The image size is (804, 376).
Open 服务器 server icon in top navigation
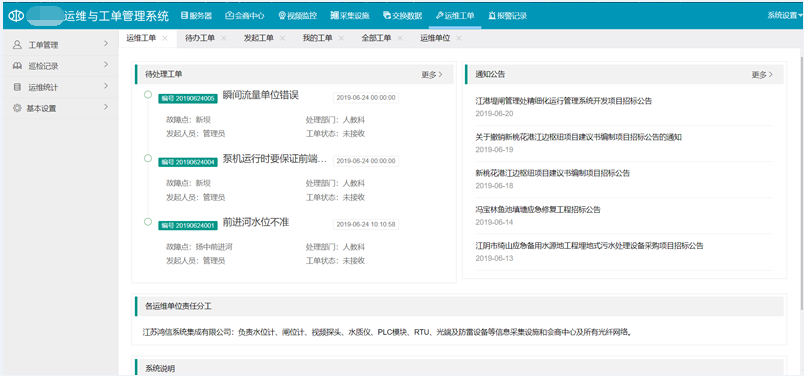coord(185,16)
